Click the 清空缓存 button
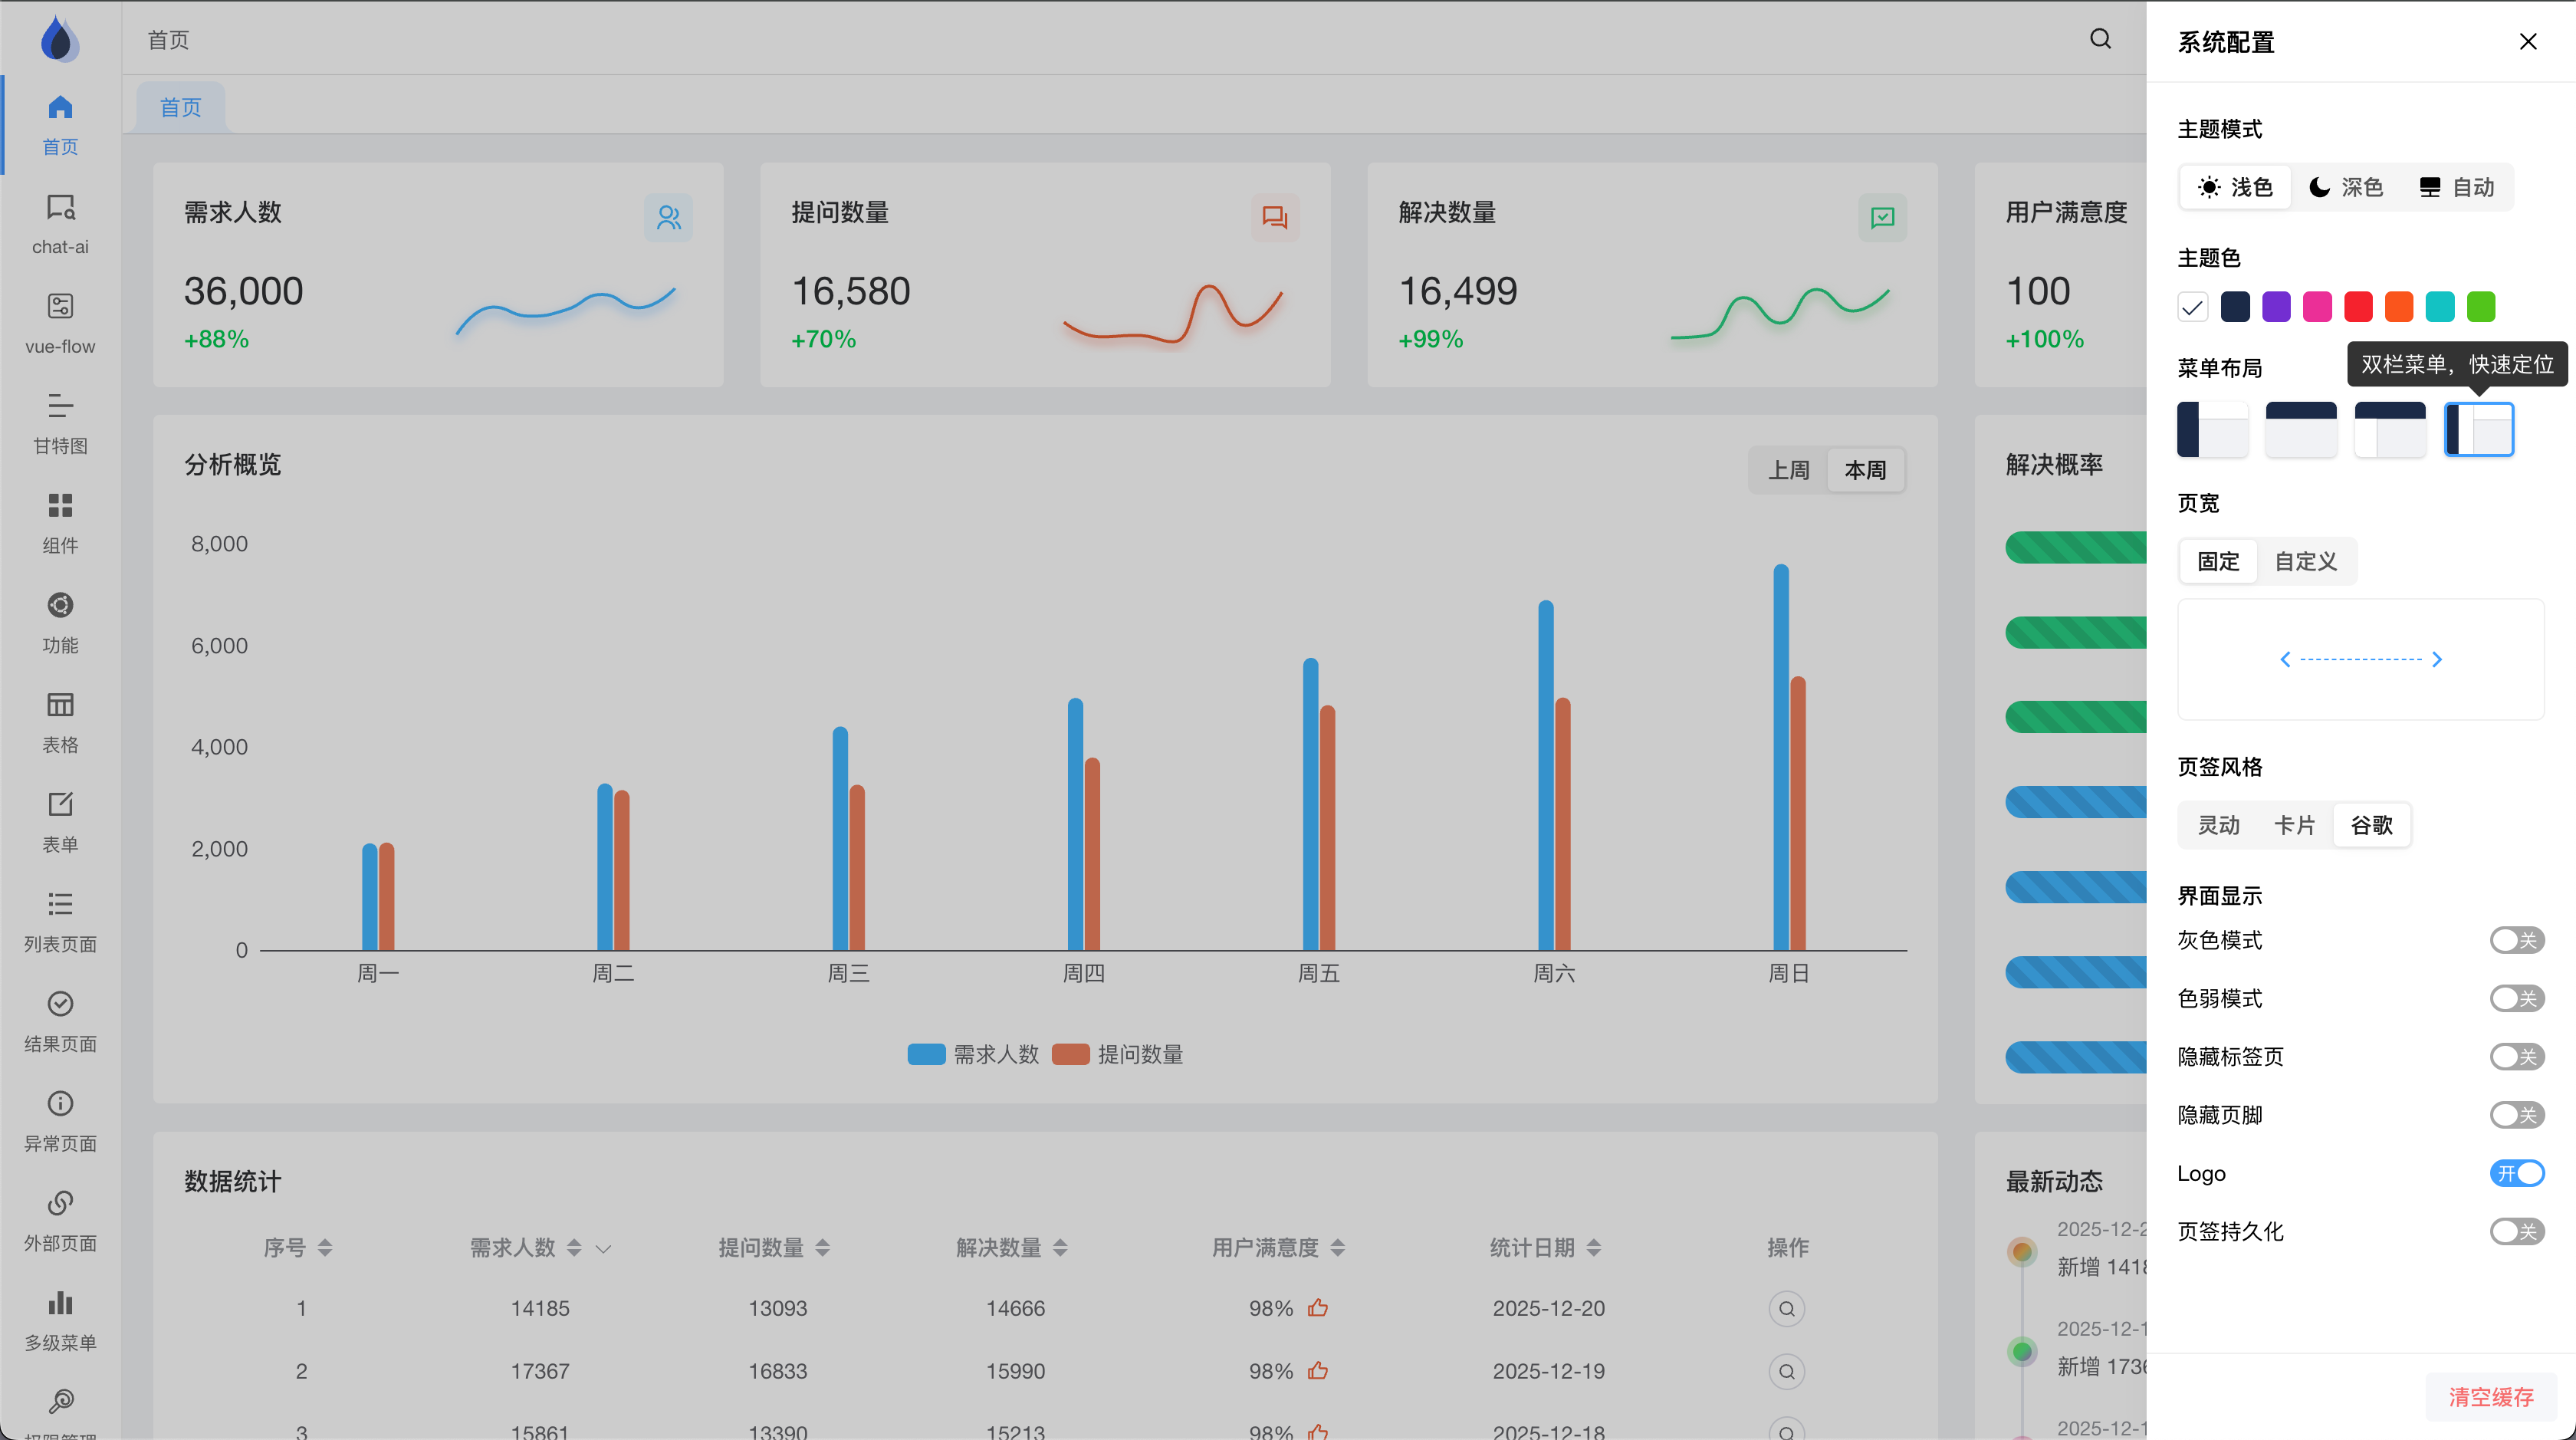The width and height of the screenshot is (2576, 1440). coord(2490,1397)
